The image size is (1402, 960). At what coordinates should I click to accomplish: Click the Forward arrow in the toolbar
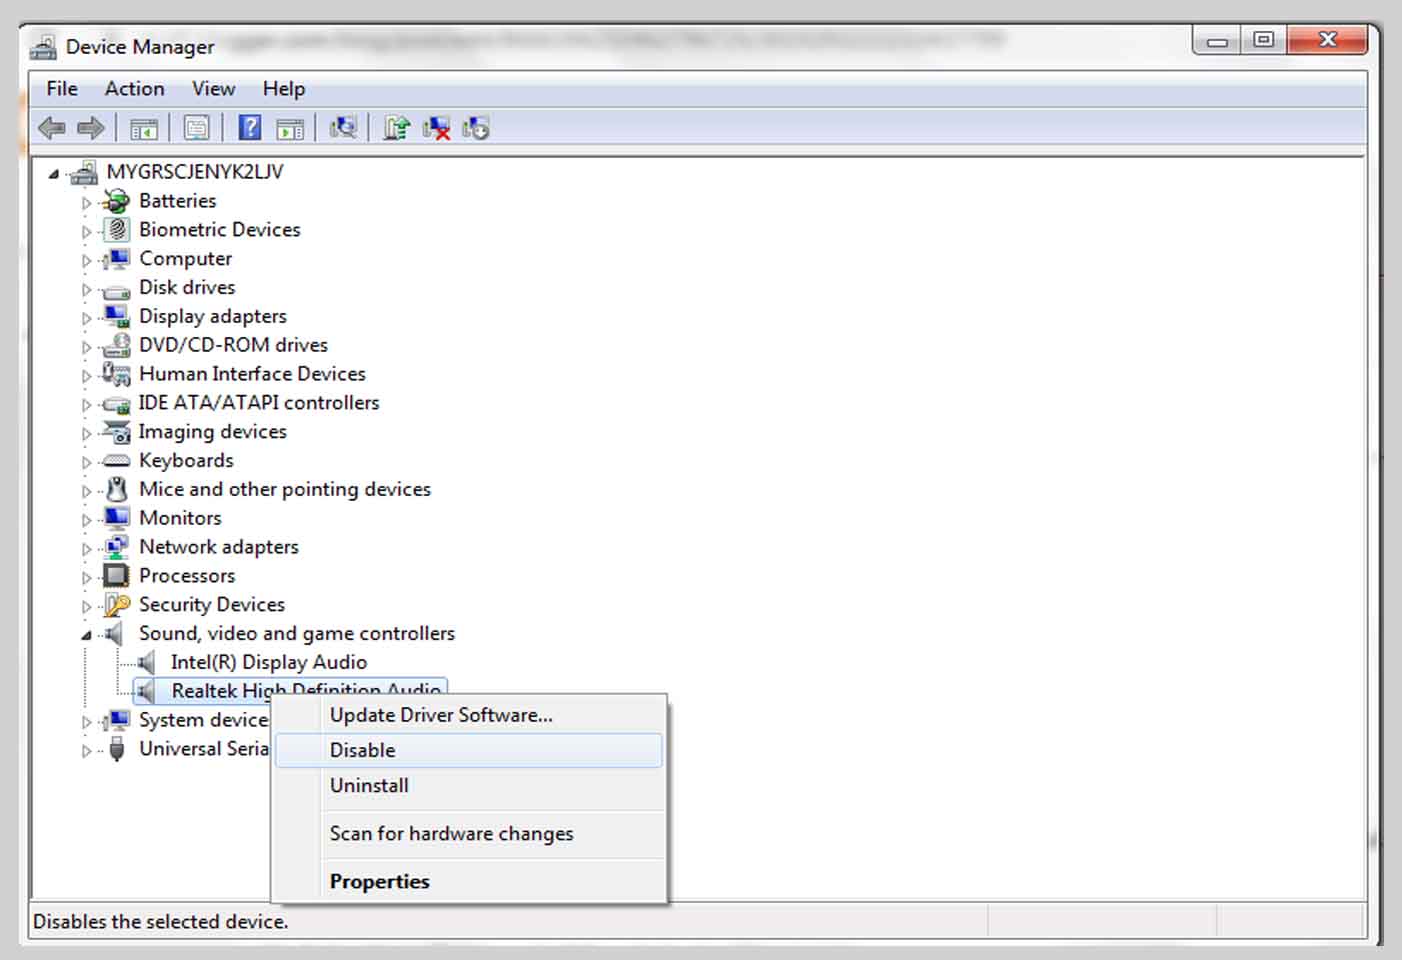[x=91, y=128]
